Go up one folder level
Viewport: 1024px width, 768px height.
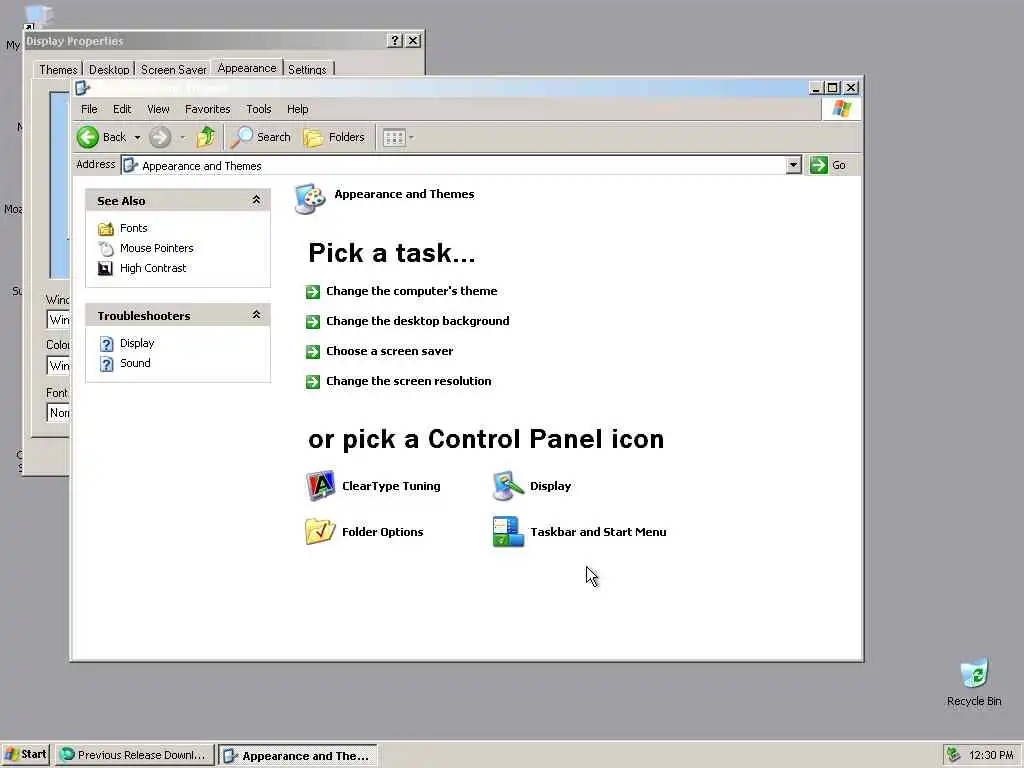(x=206, y=137)
